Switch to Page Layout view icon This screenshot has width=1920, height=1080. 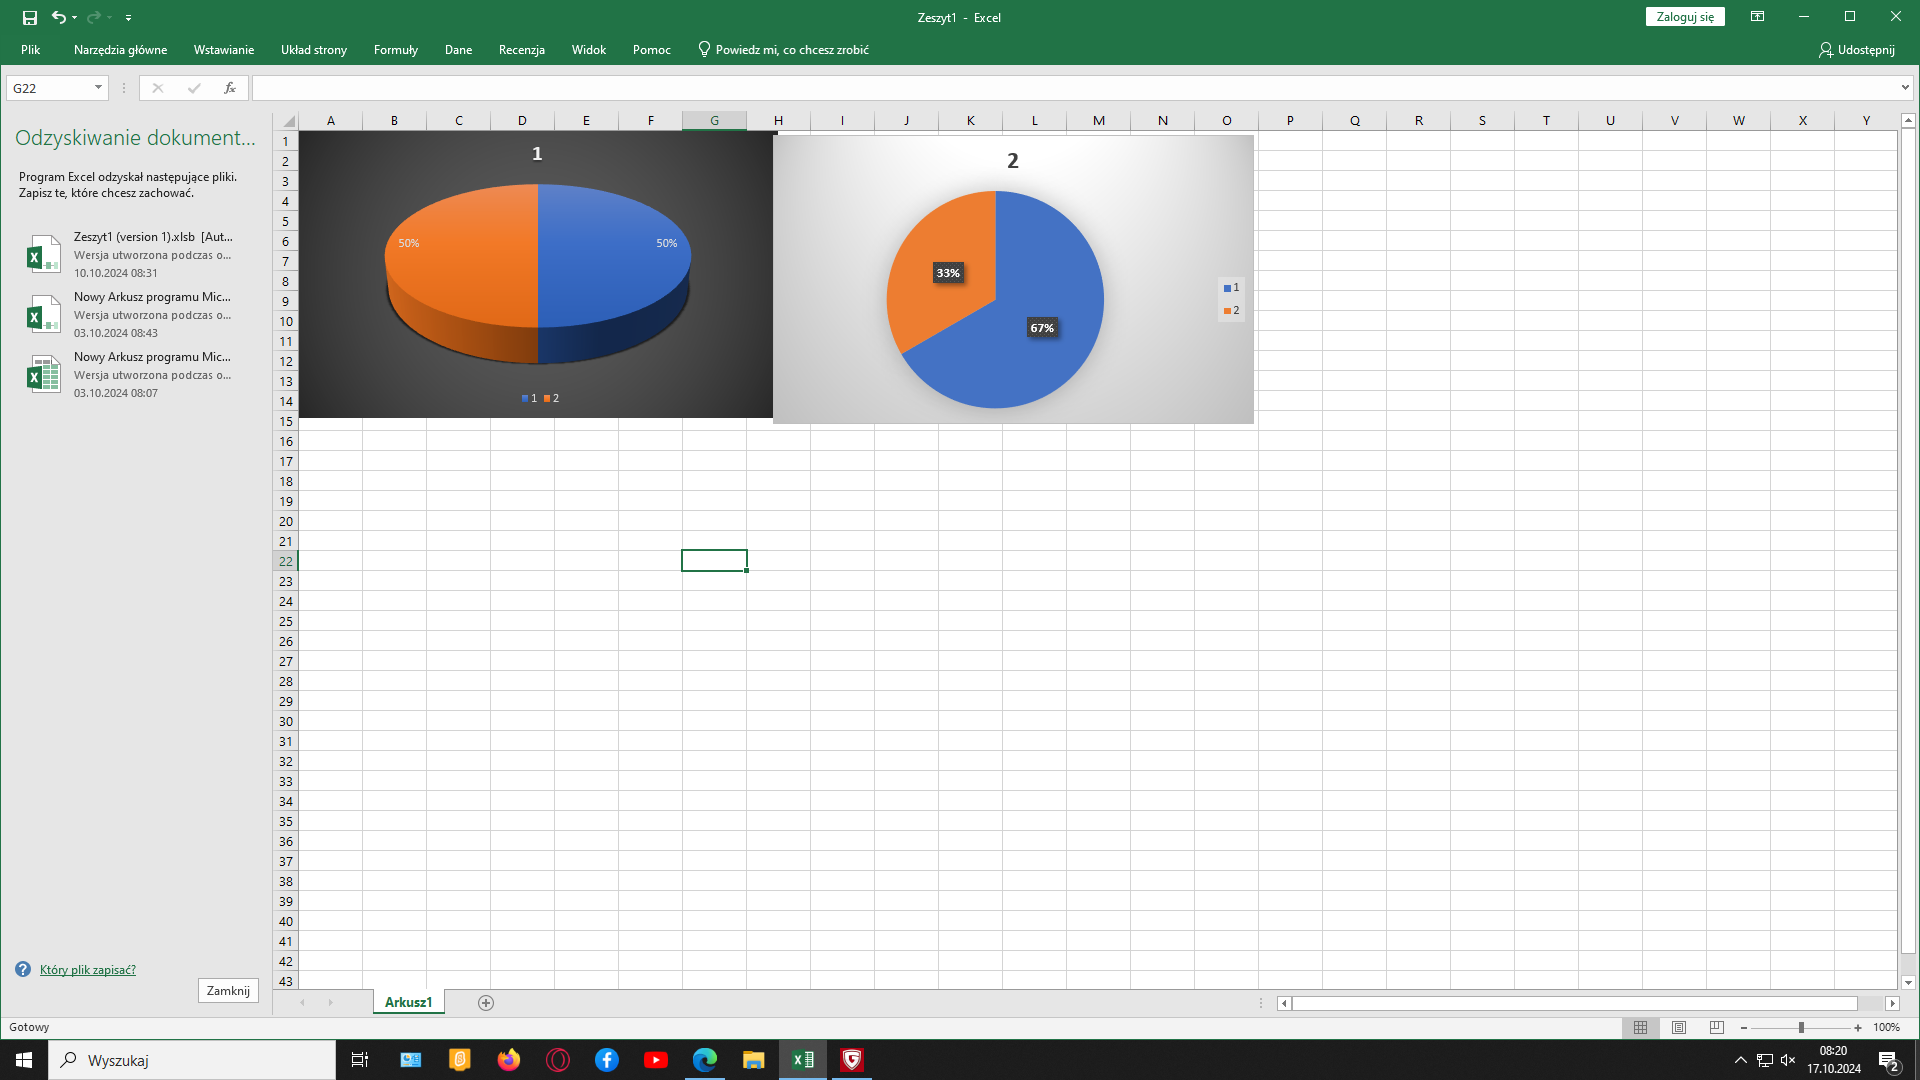click(1679, 1028)
